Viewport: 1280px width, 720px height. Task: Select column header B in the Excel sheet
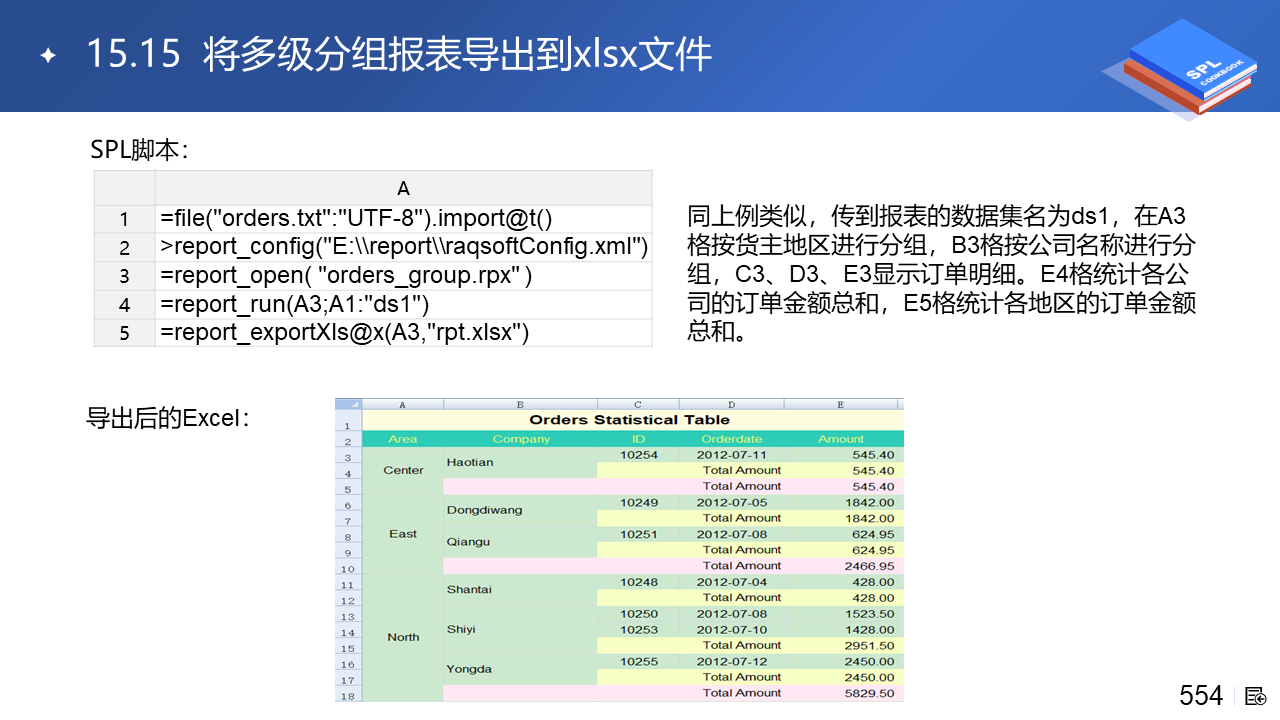click(521, 404)
